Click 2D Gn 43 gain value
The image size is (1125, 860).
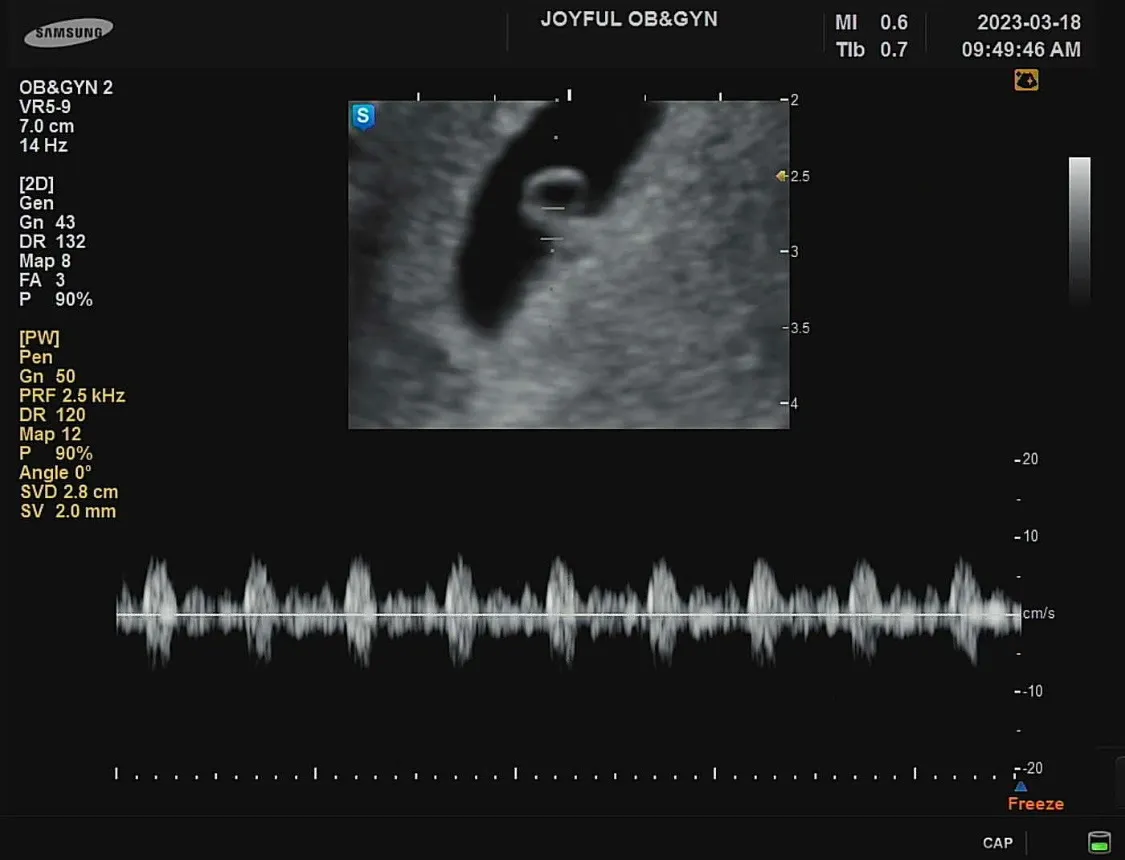click(47, 222)
